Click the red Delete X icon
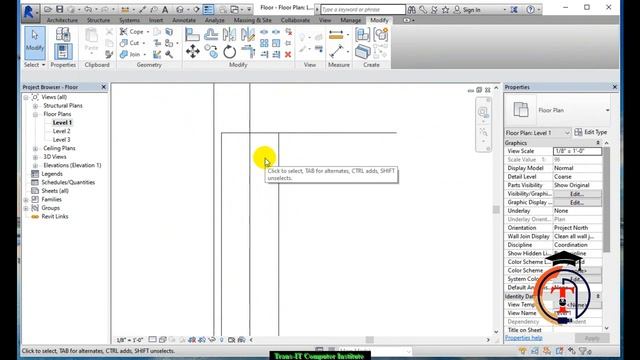The height and width of the screenshot is (360, 640). [288, 54]
